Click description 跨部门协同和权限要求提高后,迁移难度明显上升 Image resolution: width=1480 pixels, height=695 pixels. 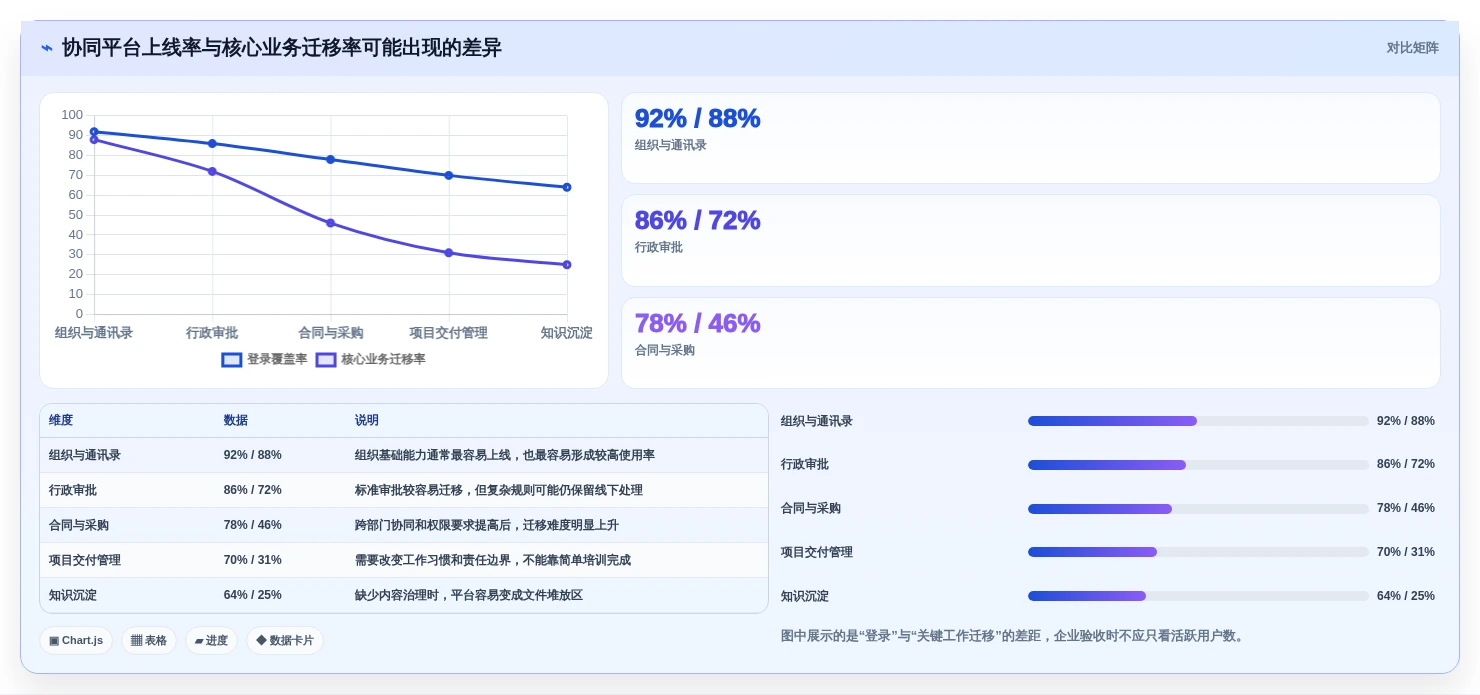pos(487,525)
